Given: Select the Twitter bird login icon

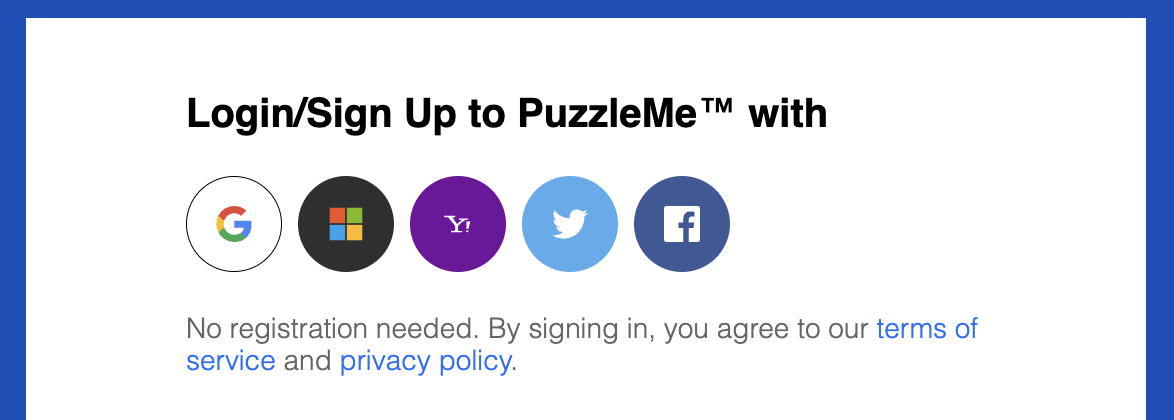Looking at the screenshot, I should pos(570,224).
